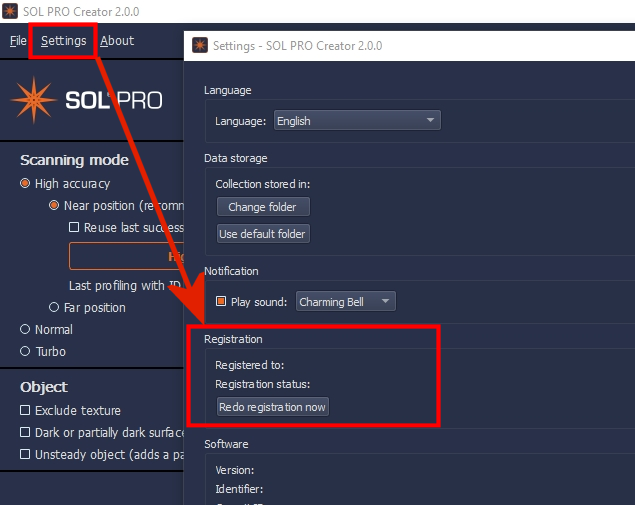Select Near position radio option

(53, 205)
